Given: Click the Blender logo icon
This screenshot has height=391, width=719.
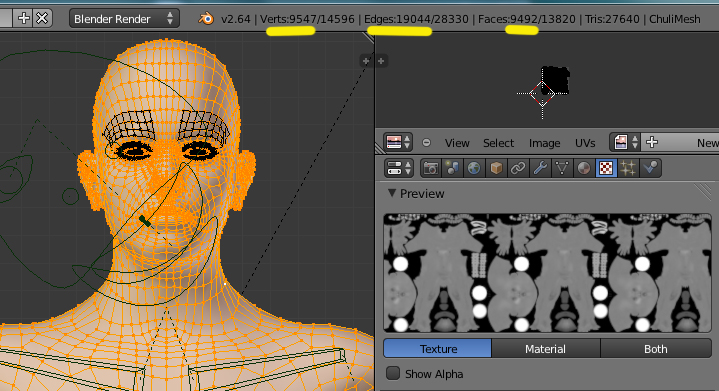Looking at the screenshot, I should (206, 19).
